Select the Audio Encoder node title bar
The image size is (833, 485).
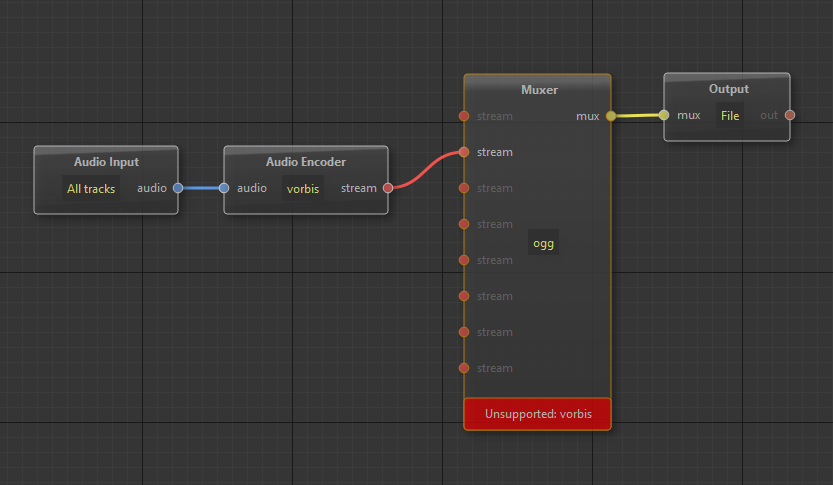click(x=305, y=162)
